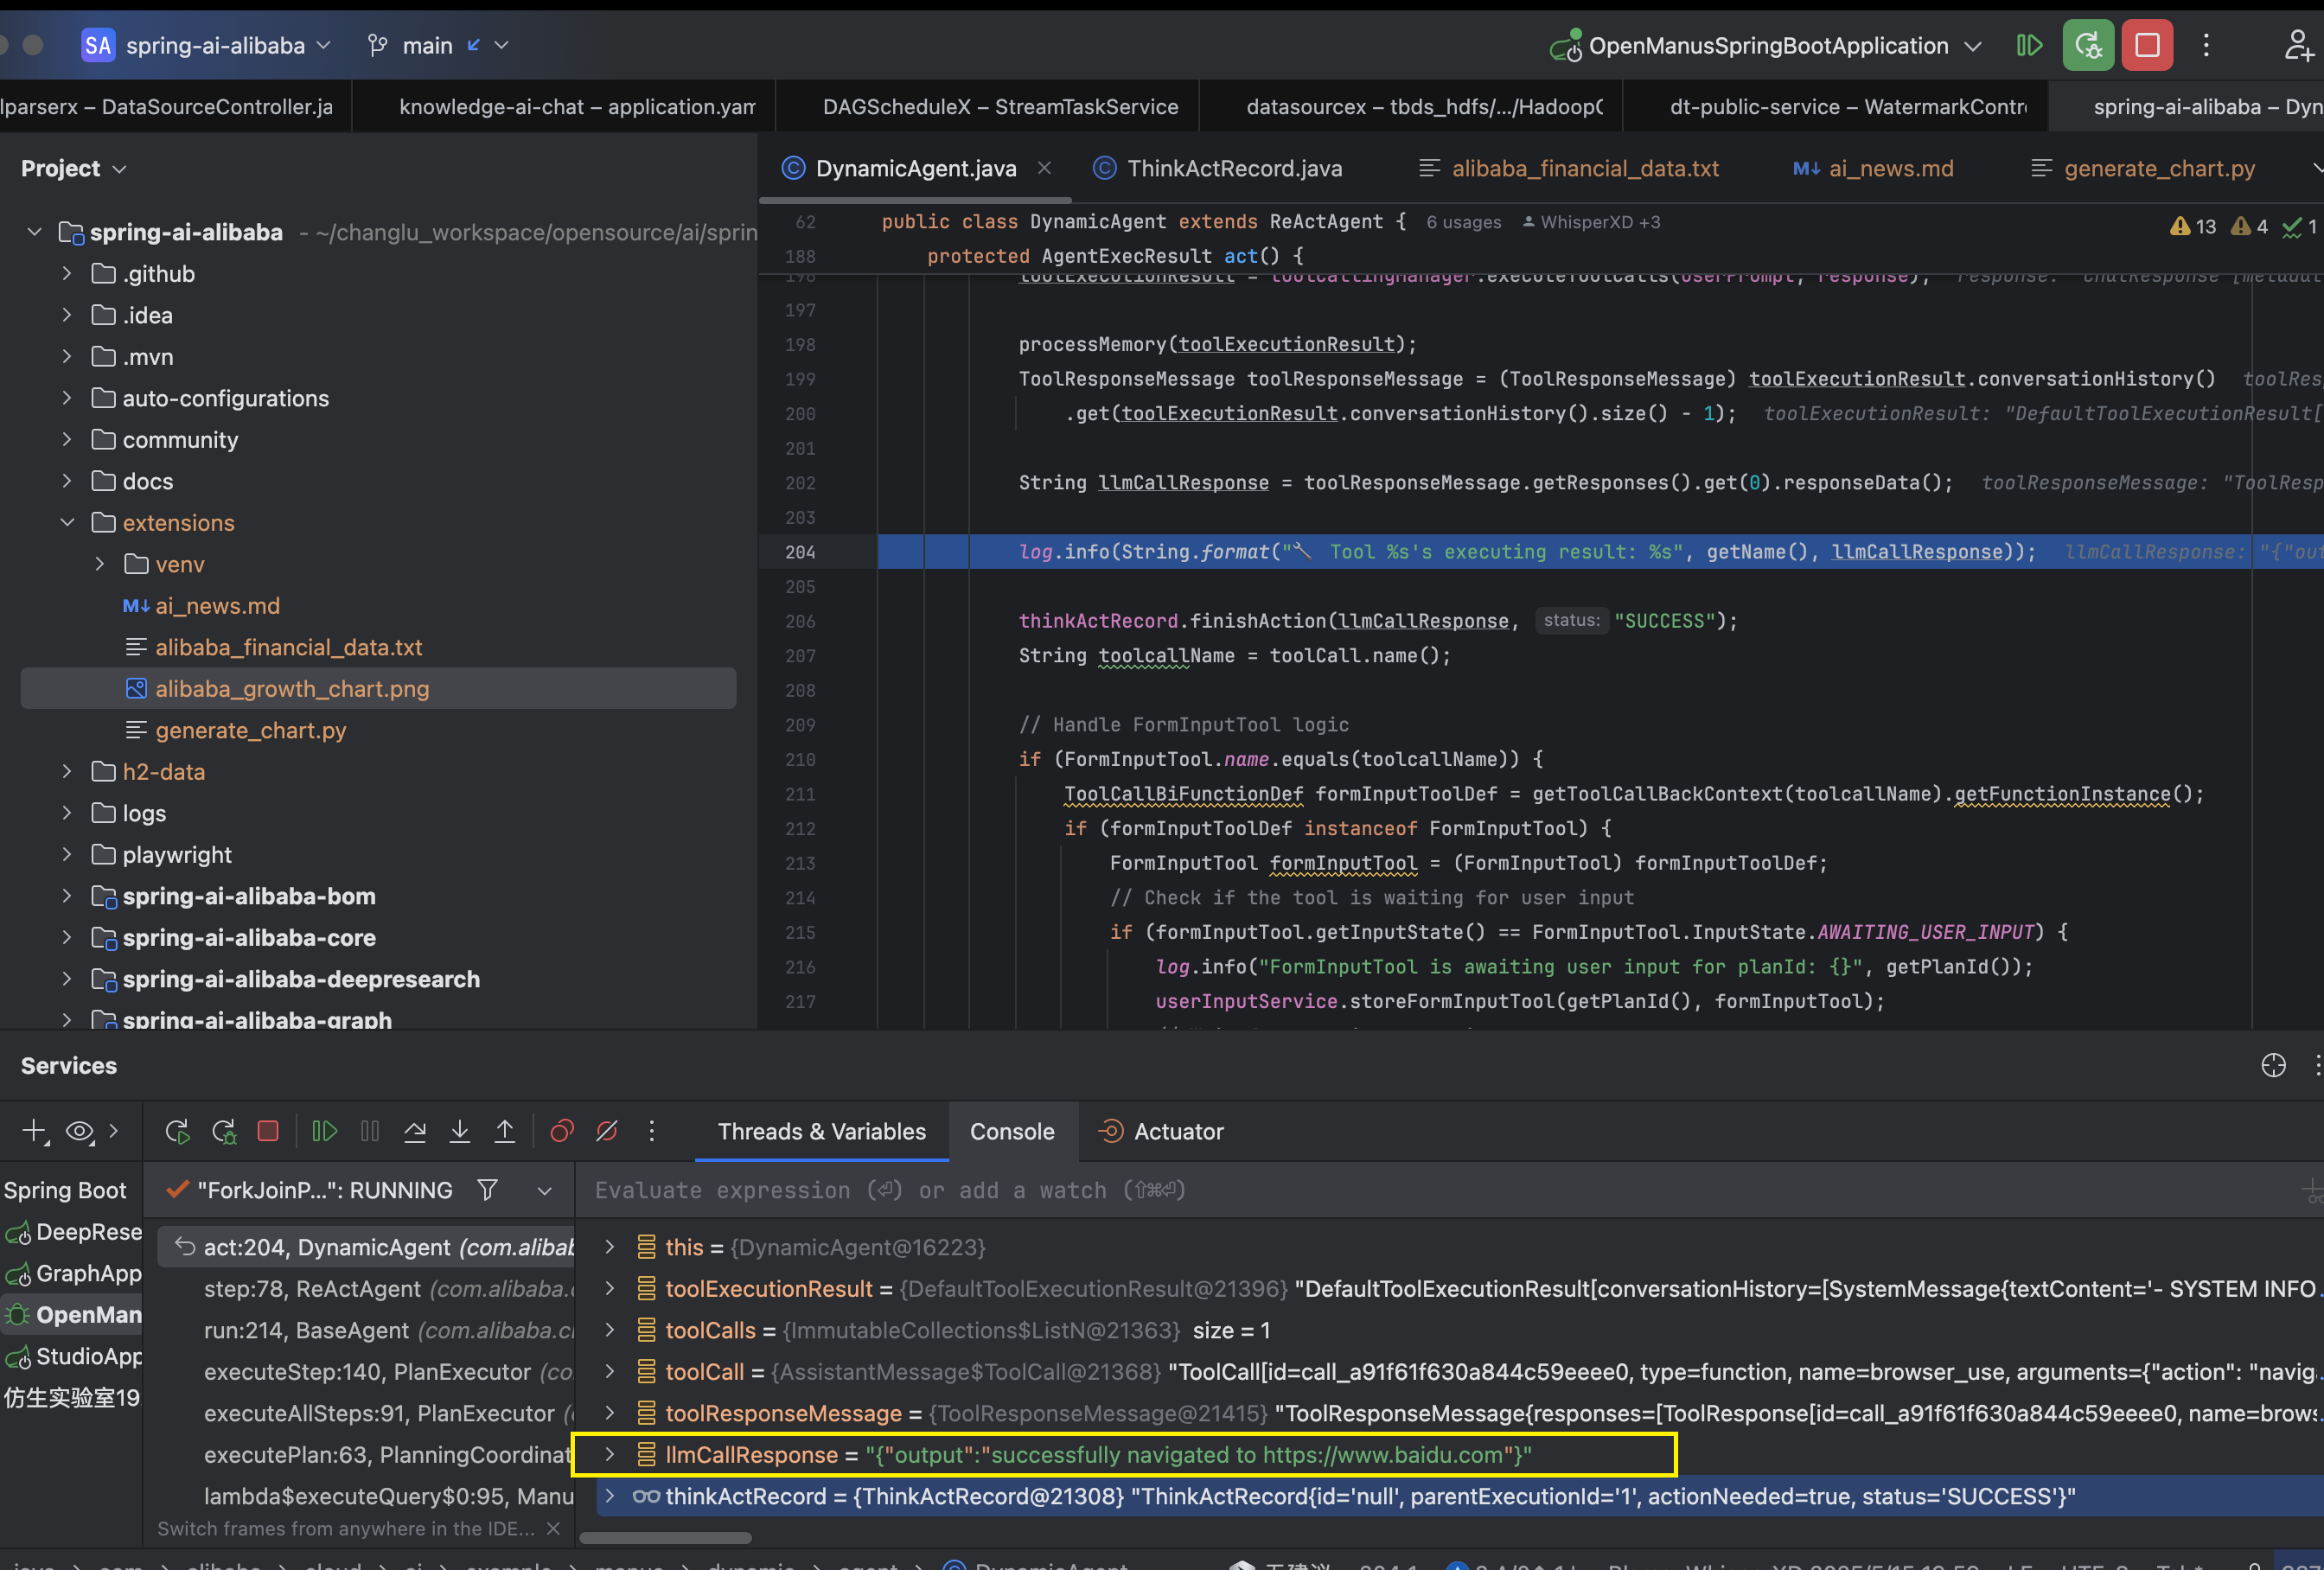Click the Rerun in debug mode icon
2324x1570 pixels.
[224, 1131]
